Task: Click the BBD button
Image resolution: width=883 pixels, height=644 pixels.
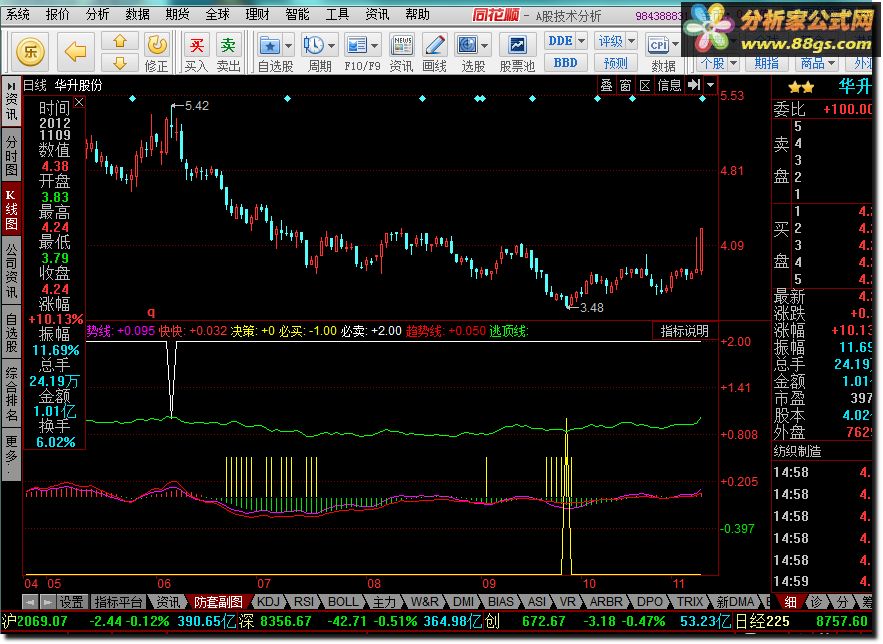Action: coord(565,63)
